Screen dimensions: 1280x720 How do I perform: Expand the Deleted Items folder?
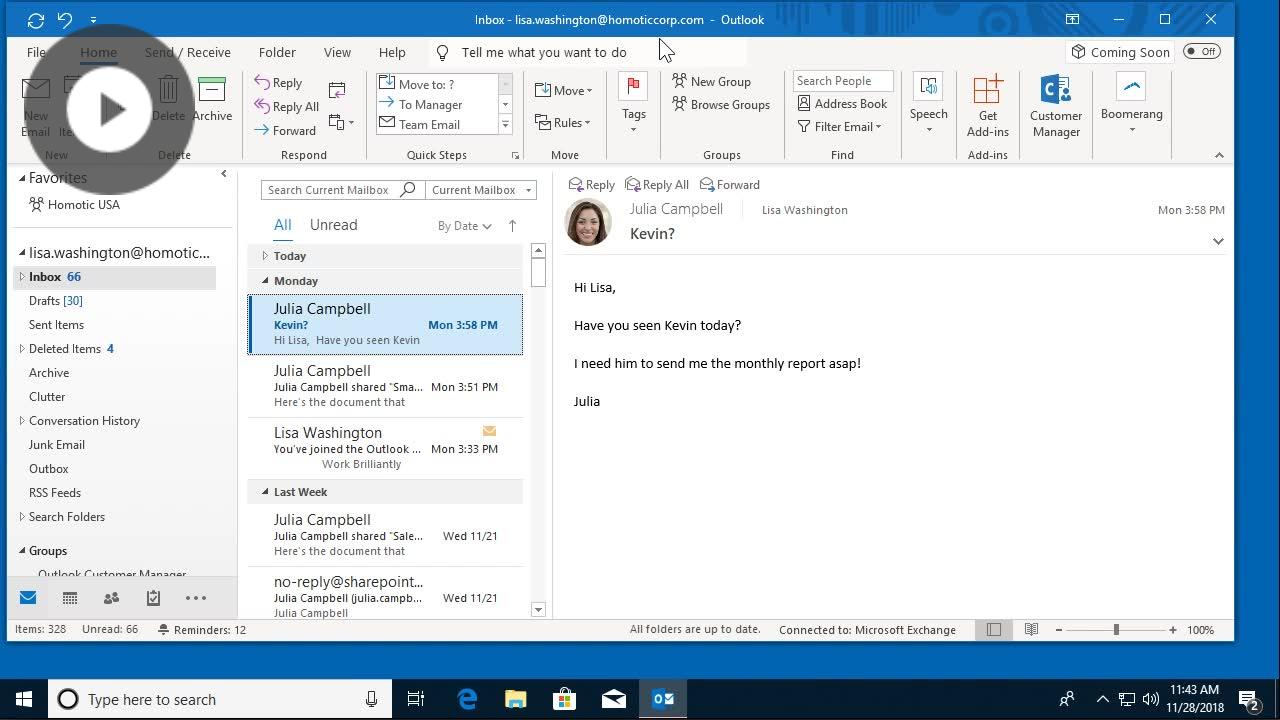[22, 349]
